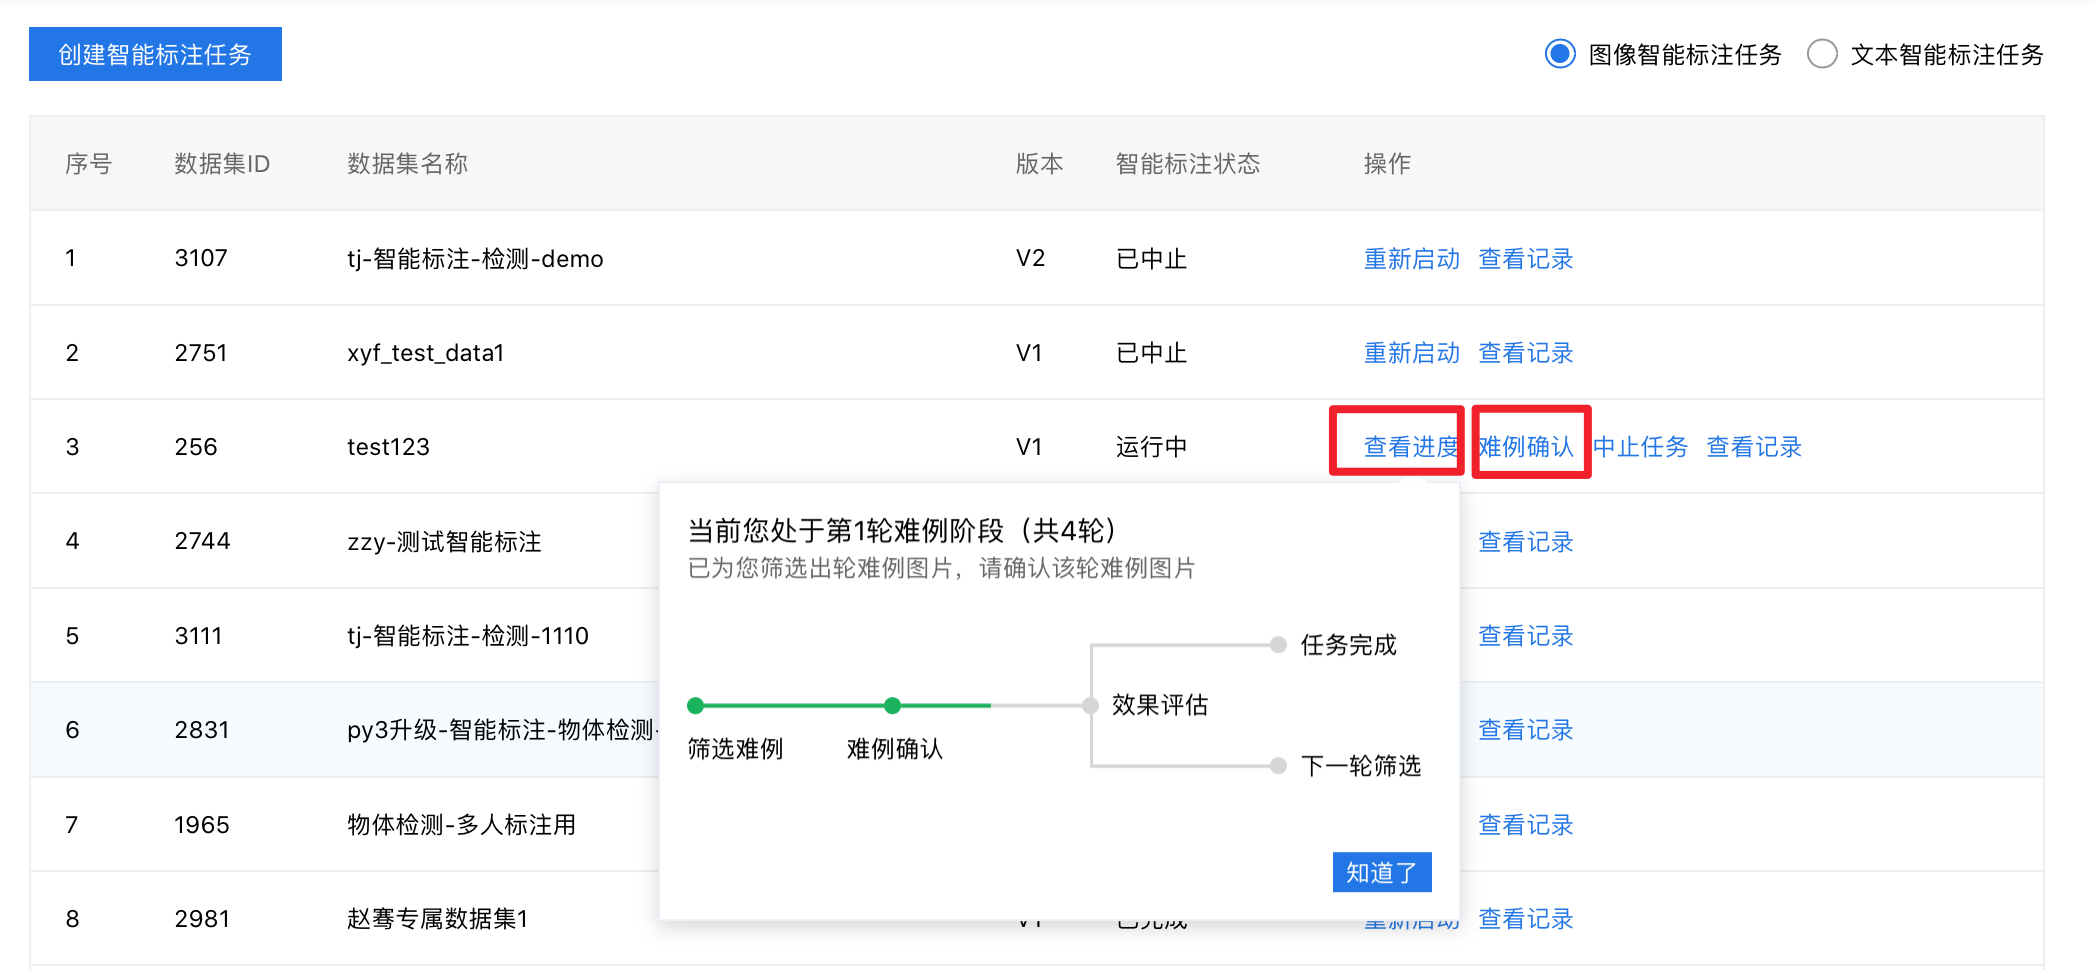Select the 文本智能标注任务 radio button
This screenshot has height=970, width=2096.
(1822, 54)
